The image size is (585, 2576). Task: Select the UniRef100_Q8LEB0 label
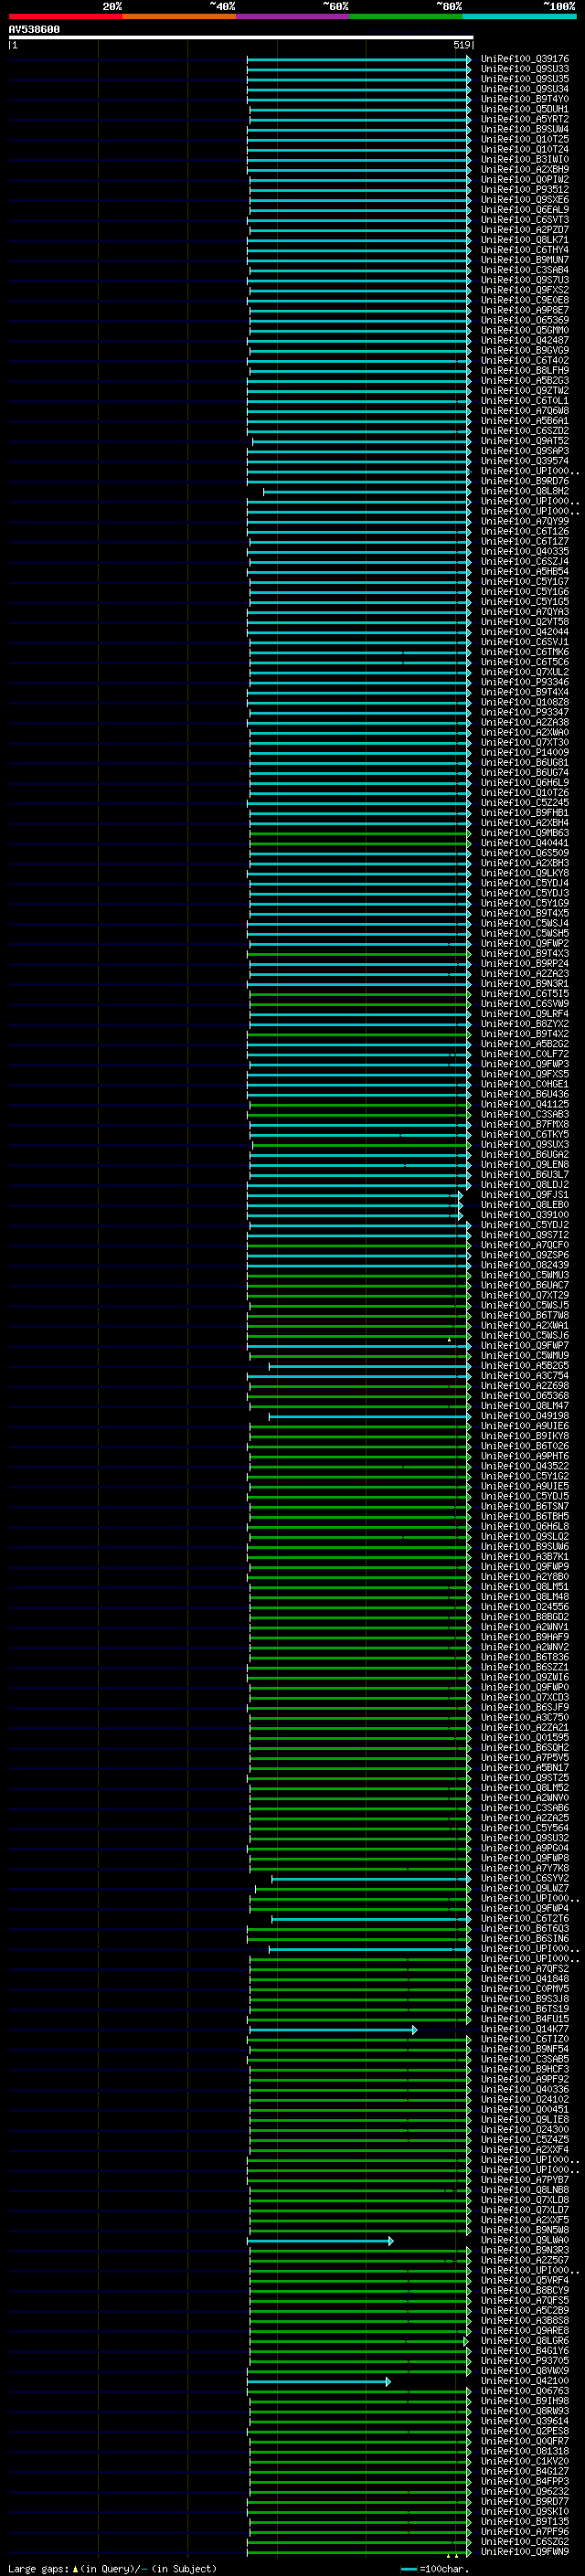[x=525, y=1205]
